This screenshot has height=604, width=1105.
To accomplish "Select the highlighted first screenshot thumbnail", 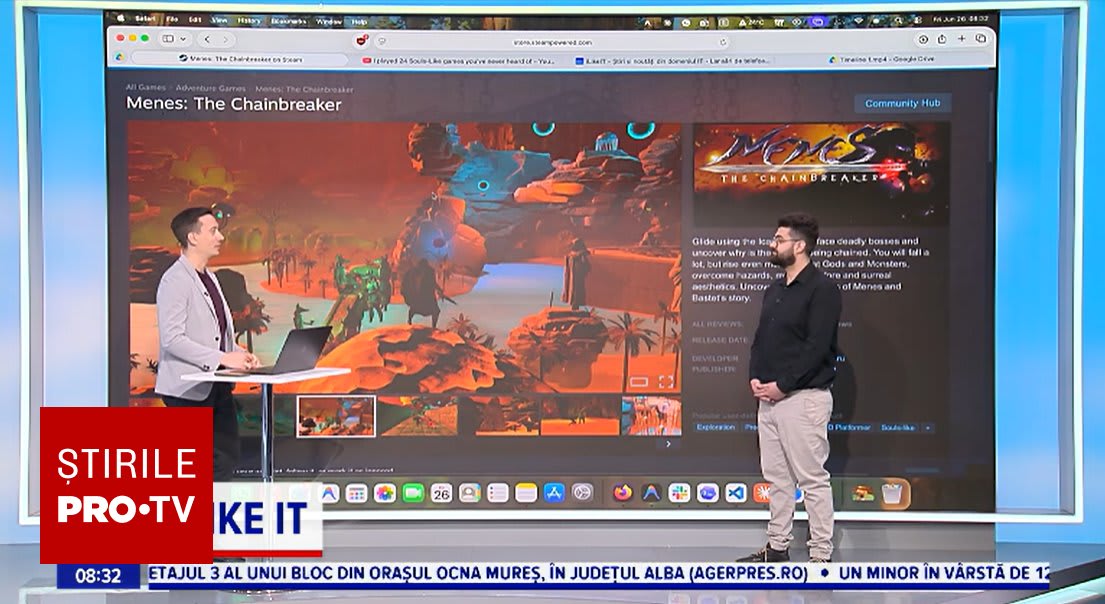I will 336,416.
